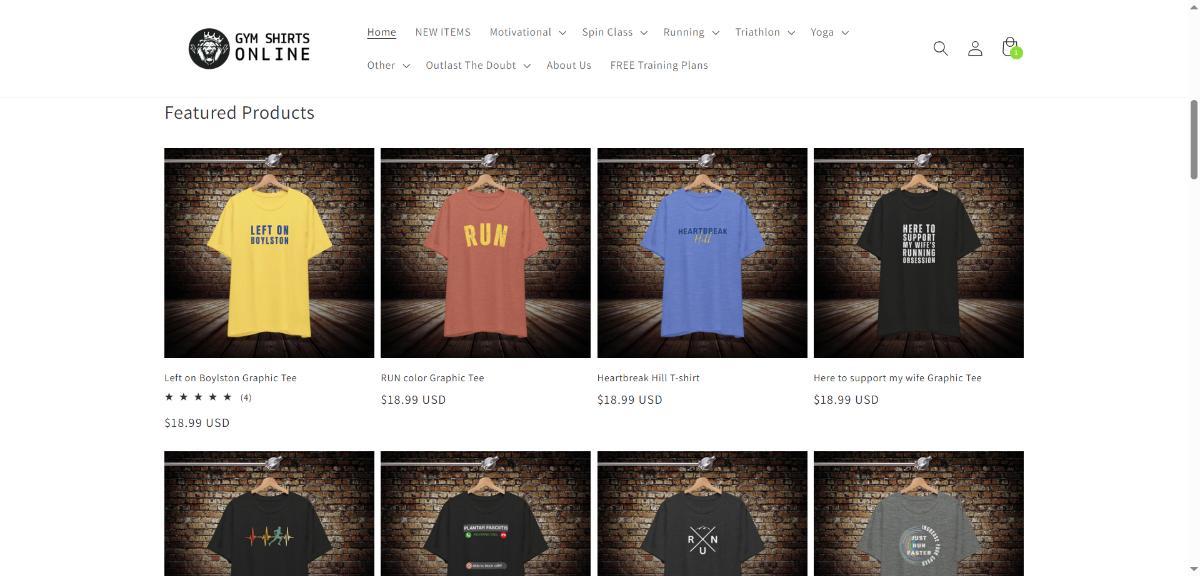
Task: Expand the Other dropdown menu
Action: pos(388,65)
